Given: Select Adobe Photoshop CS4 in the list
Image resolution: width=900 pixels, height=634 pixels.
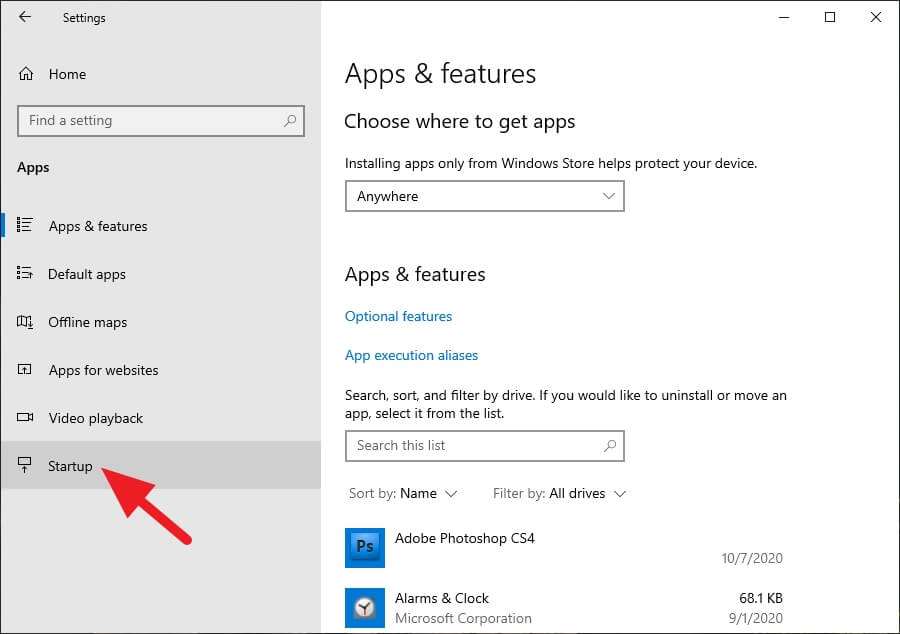Looking at the screenshot, I should [x=465, y=538].
